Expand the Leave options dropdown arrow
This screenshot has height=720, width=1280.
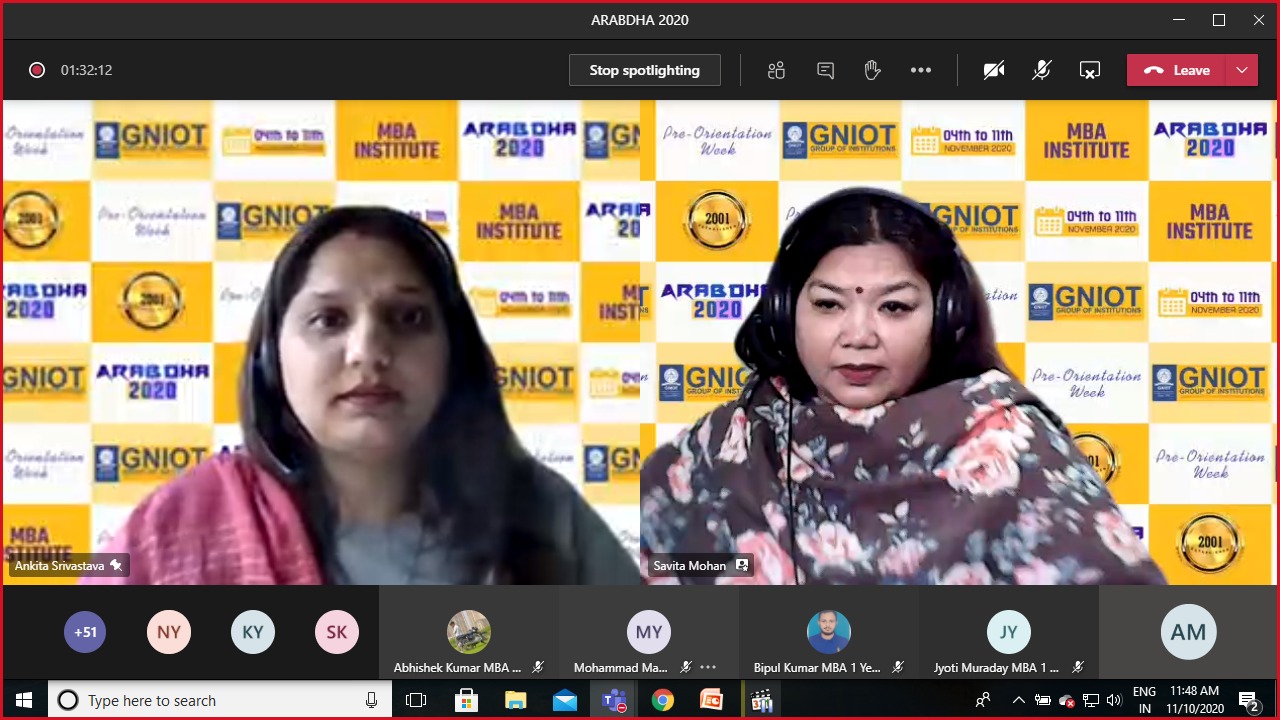coord(1242,70)
